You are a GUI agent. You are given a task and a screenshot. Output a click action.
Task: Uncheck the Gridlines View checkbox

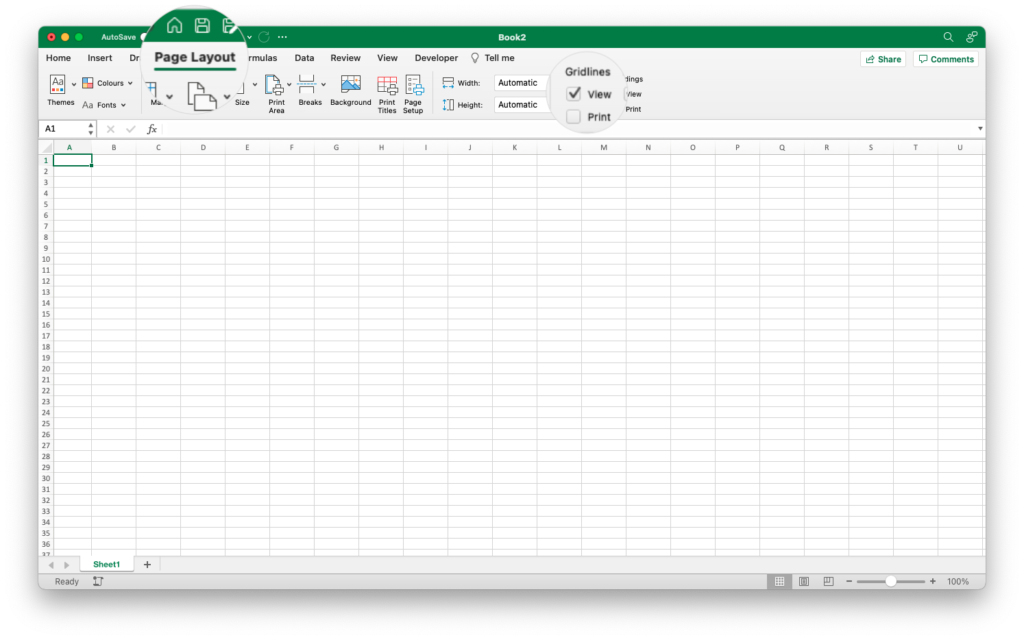[574, 94]
